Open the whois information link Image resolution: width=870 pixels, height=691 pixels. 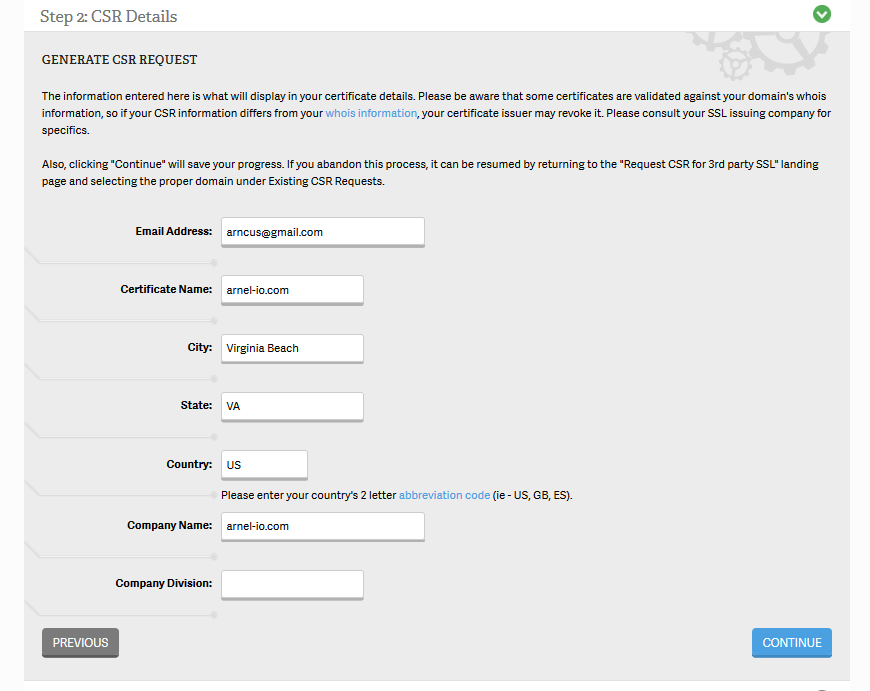[370, 114]
